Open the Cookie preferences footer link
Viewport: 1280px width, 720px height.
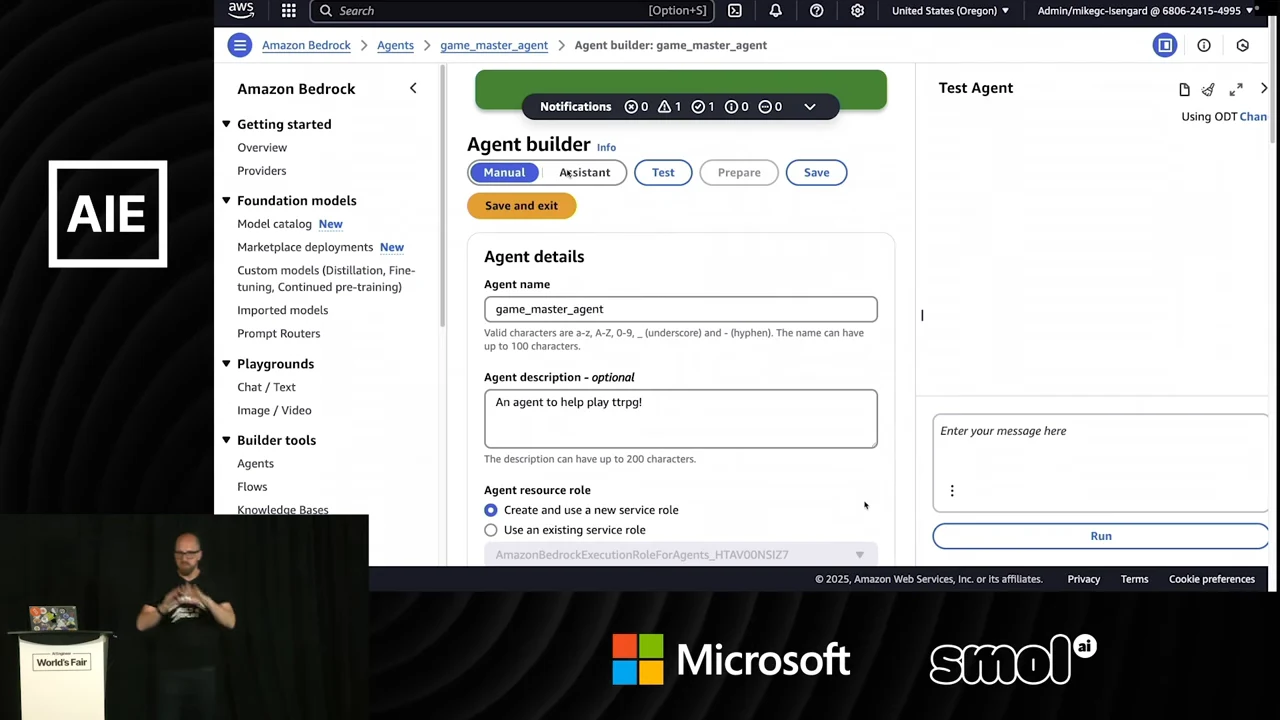[x=1212, y=579]
